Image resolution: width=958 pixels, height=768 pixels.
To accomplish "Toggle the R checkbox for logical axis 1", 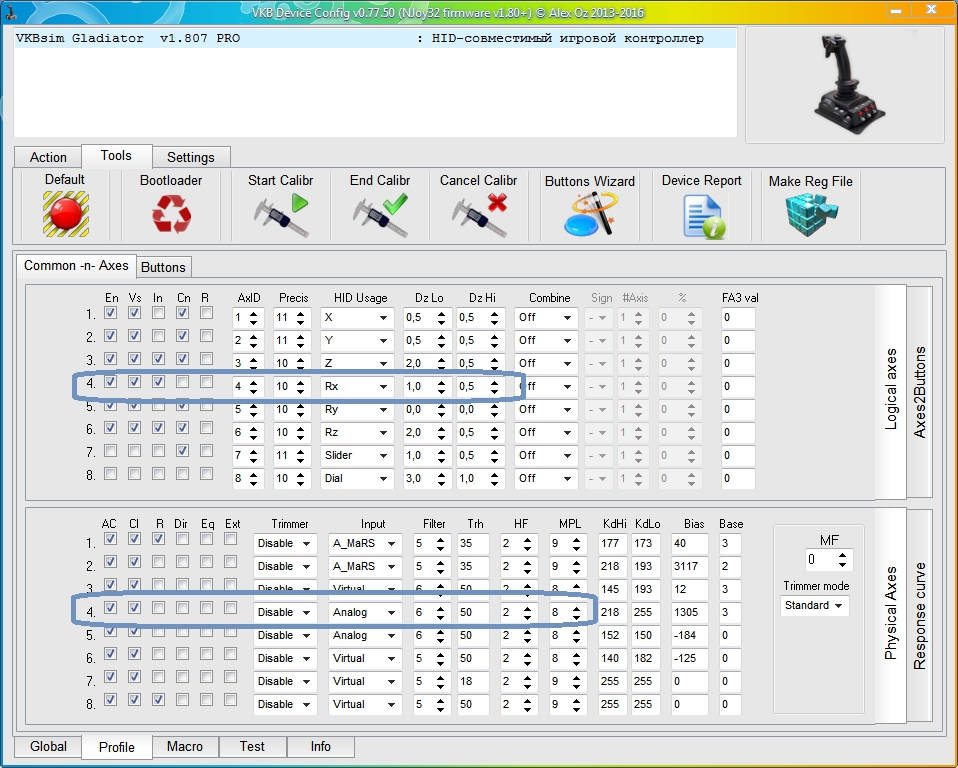I will 206,313.
